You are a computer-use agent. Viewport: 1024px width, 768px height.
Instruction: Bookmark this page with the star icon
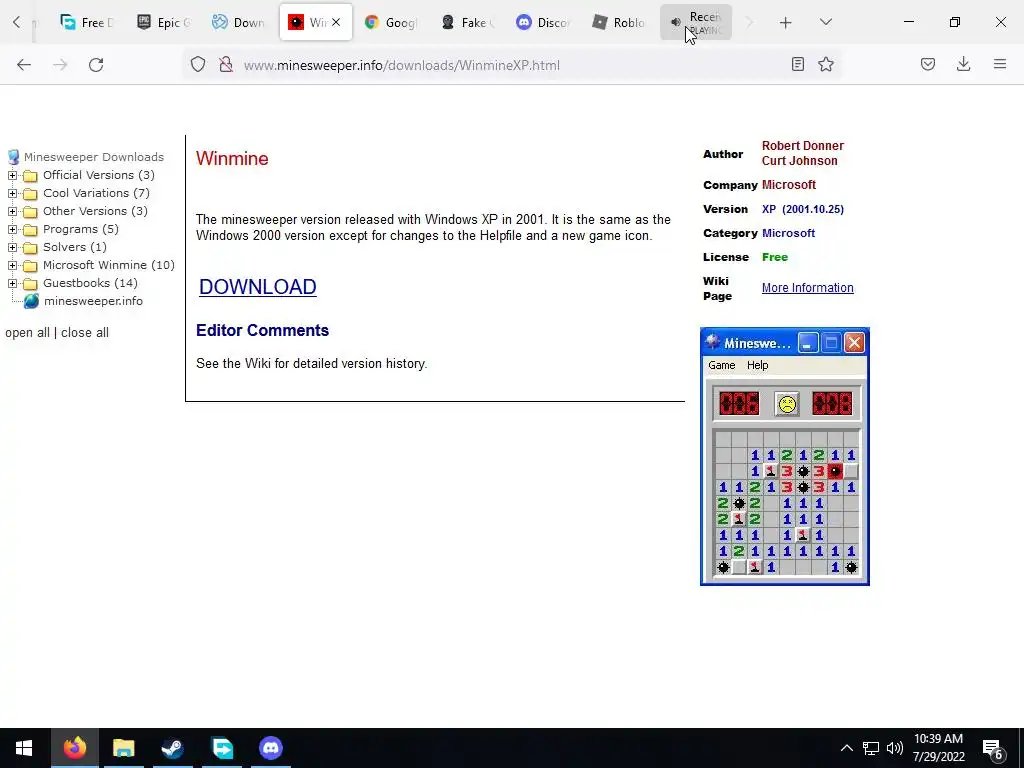(826, 64)
